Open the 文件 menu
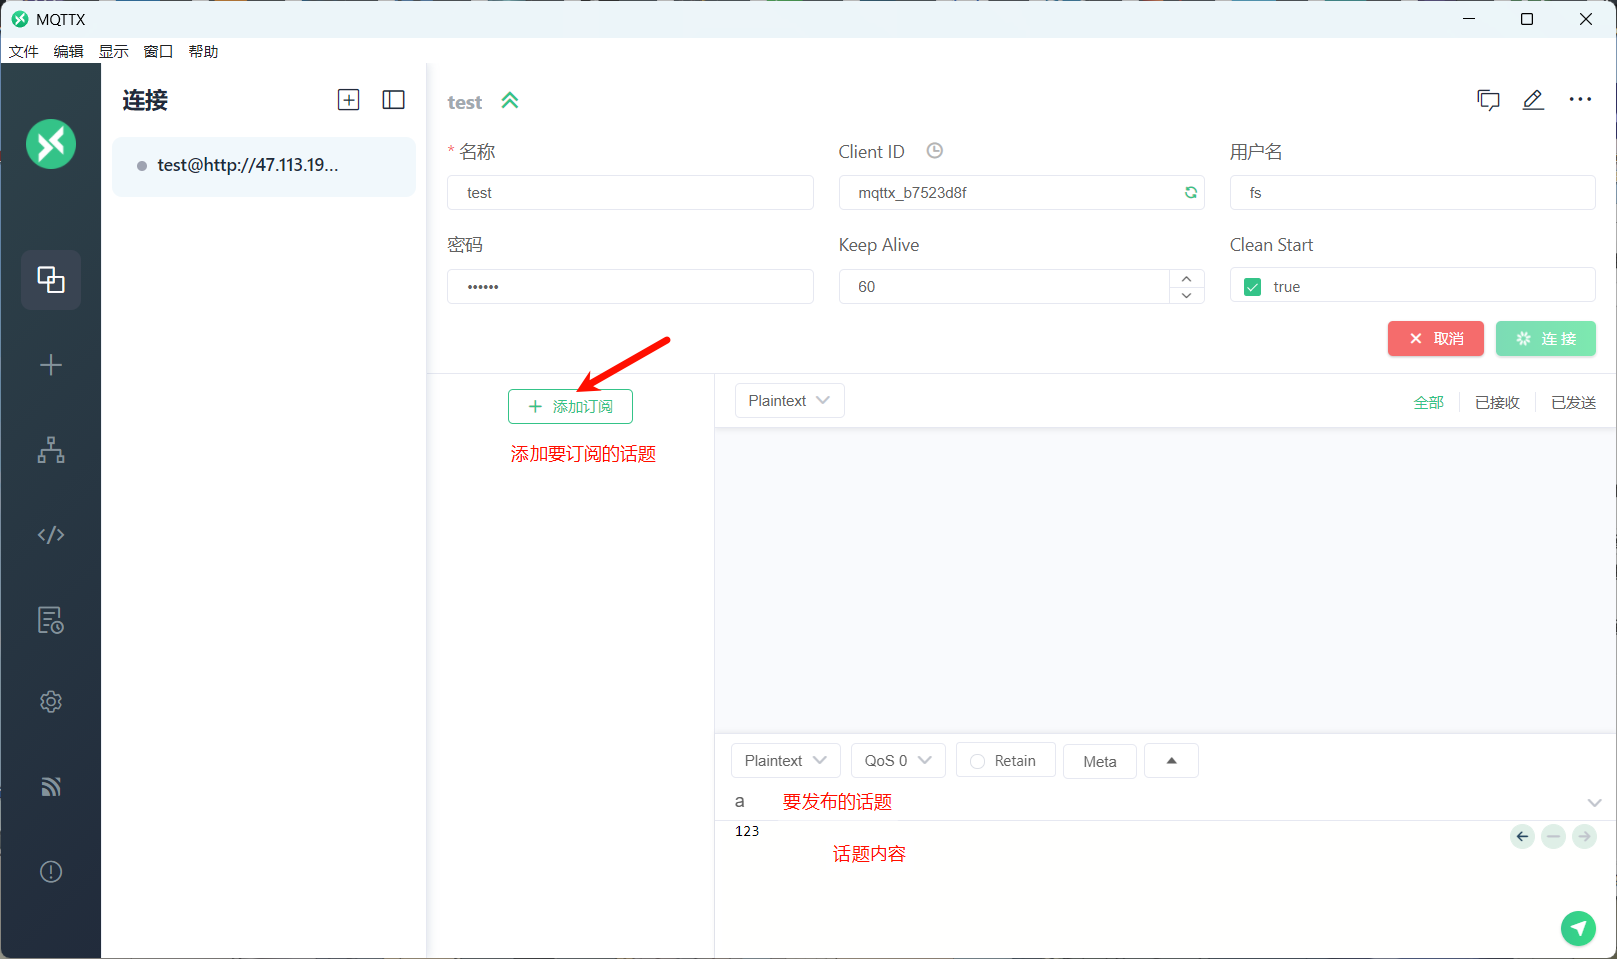 click(x=23, y=52)
